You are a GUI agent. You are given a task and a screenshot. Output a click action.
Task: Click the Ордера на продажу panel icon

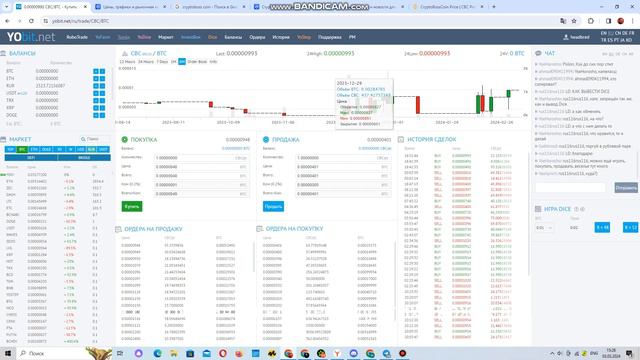[x=118, y=229]
